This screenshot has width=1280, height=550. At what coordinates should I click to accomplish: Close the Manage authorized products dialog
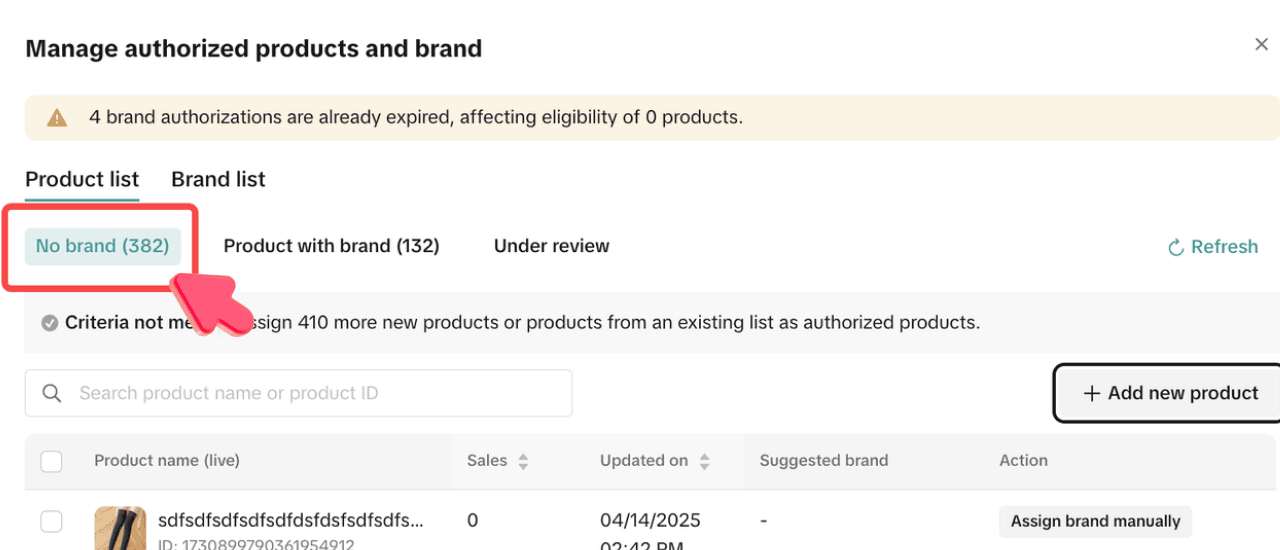pyautogui.click(x=1261, y=45)
